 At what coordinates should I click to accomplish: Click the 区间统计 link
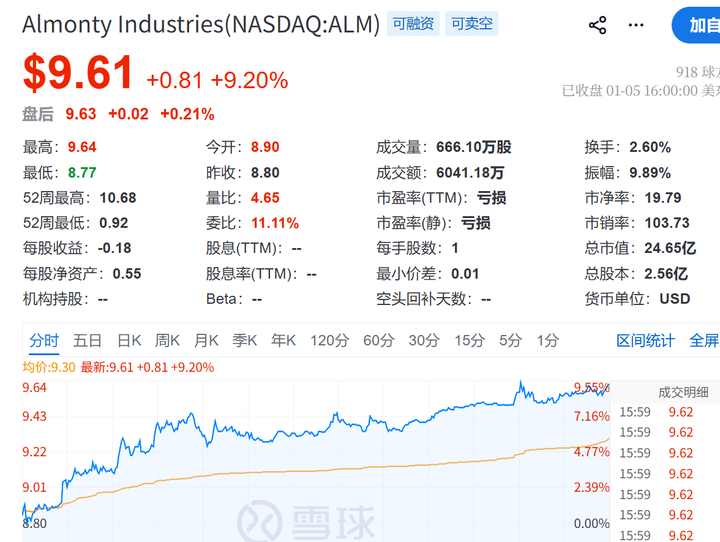pos(646,341)
